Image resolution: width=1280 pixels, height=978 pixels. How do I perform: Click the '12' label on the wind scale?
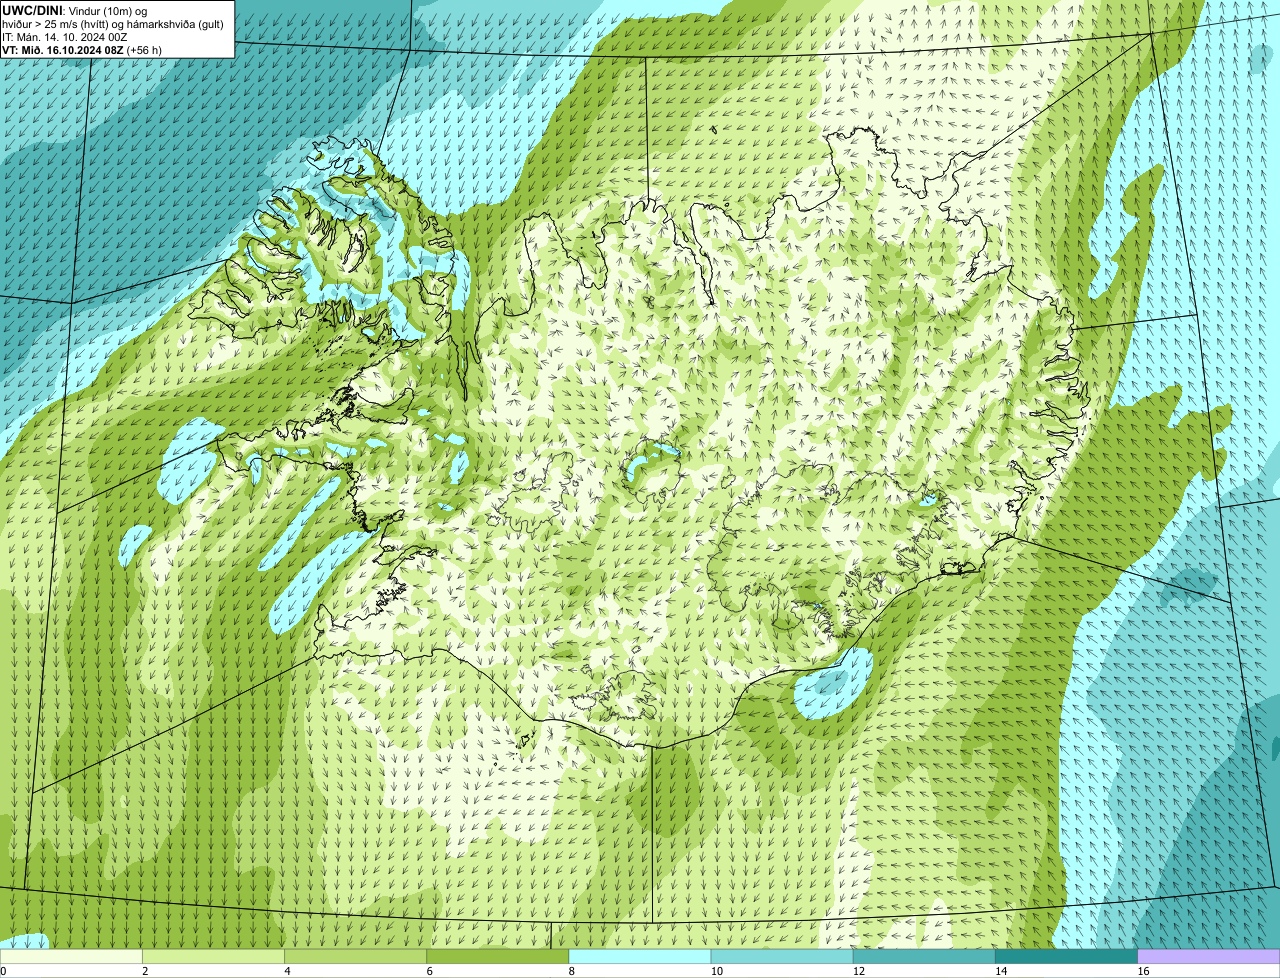point(859,971)
